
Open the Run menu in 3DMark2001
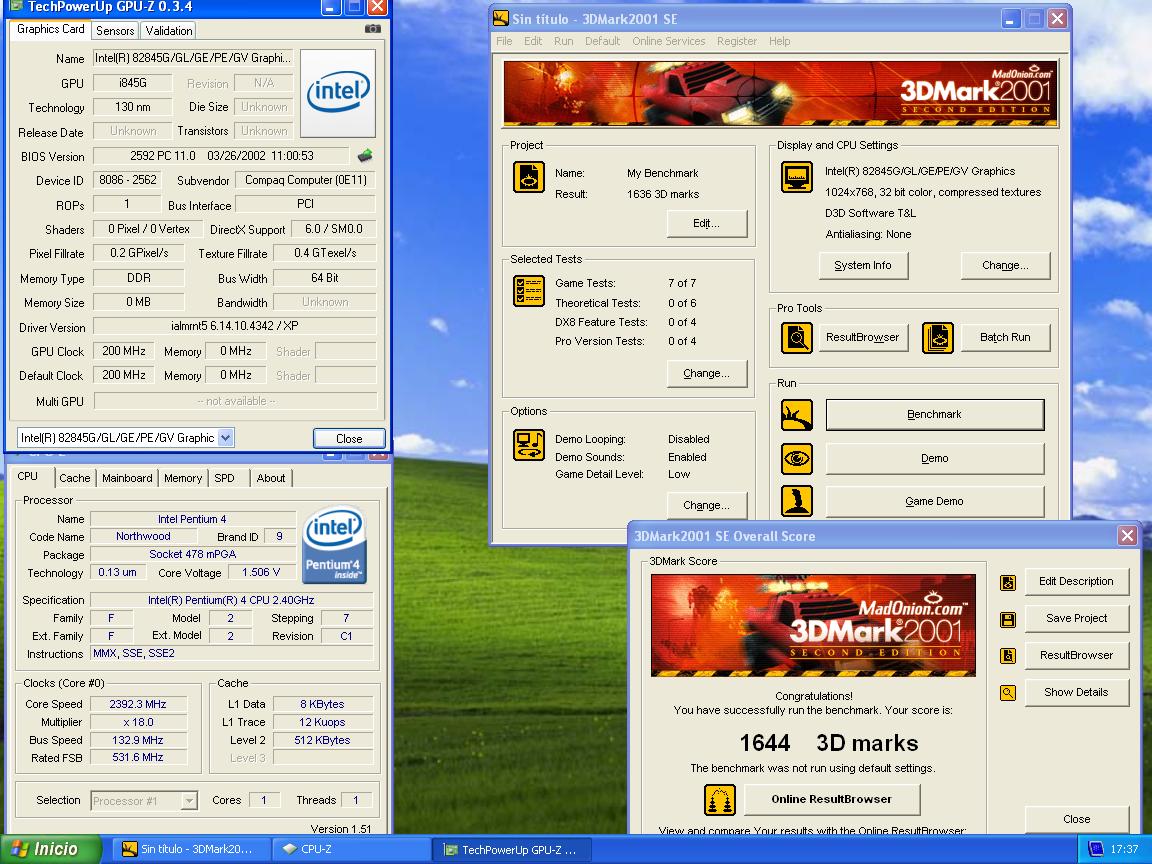point(564,41)
